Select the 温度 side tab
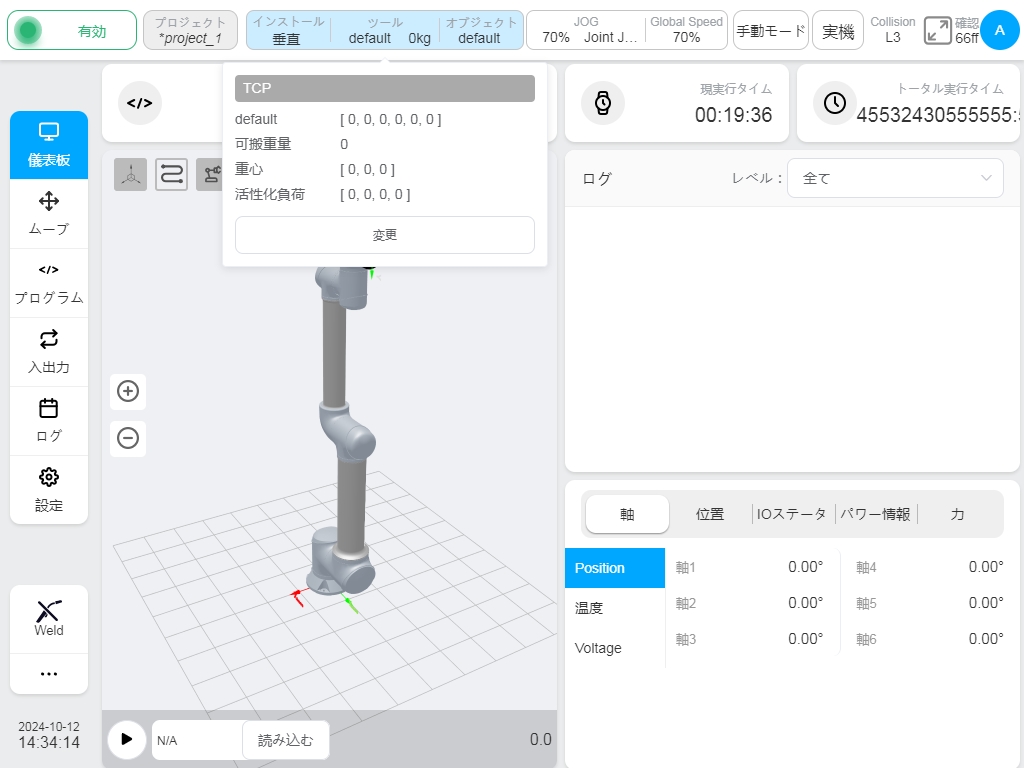 615,608
